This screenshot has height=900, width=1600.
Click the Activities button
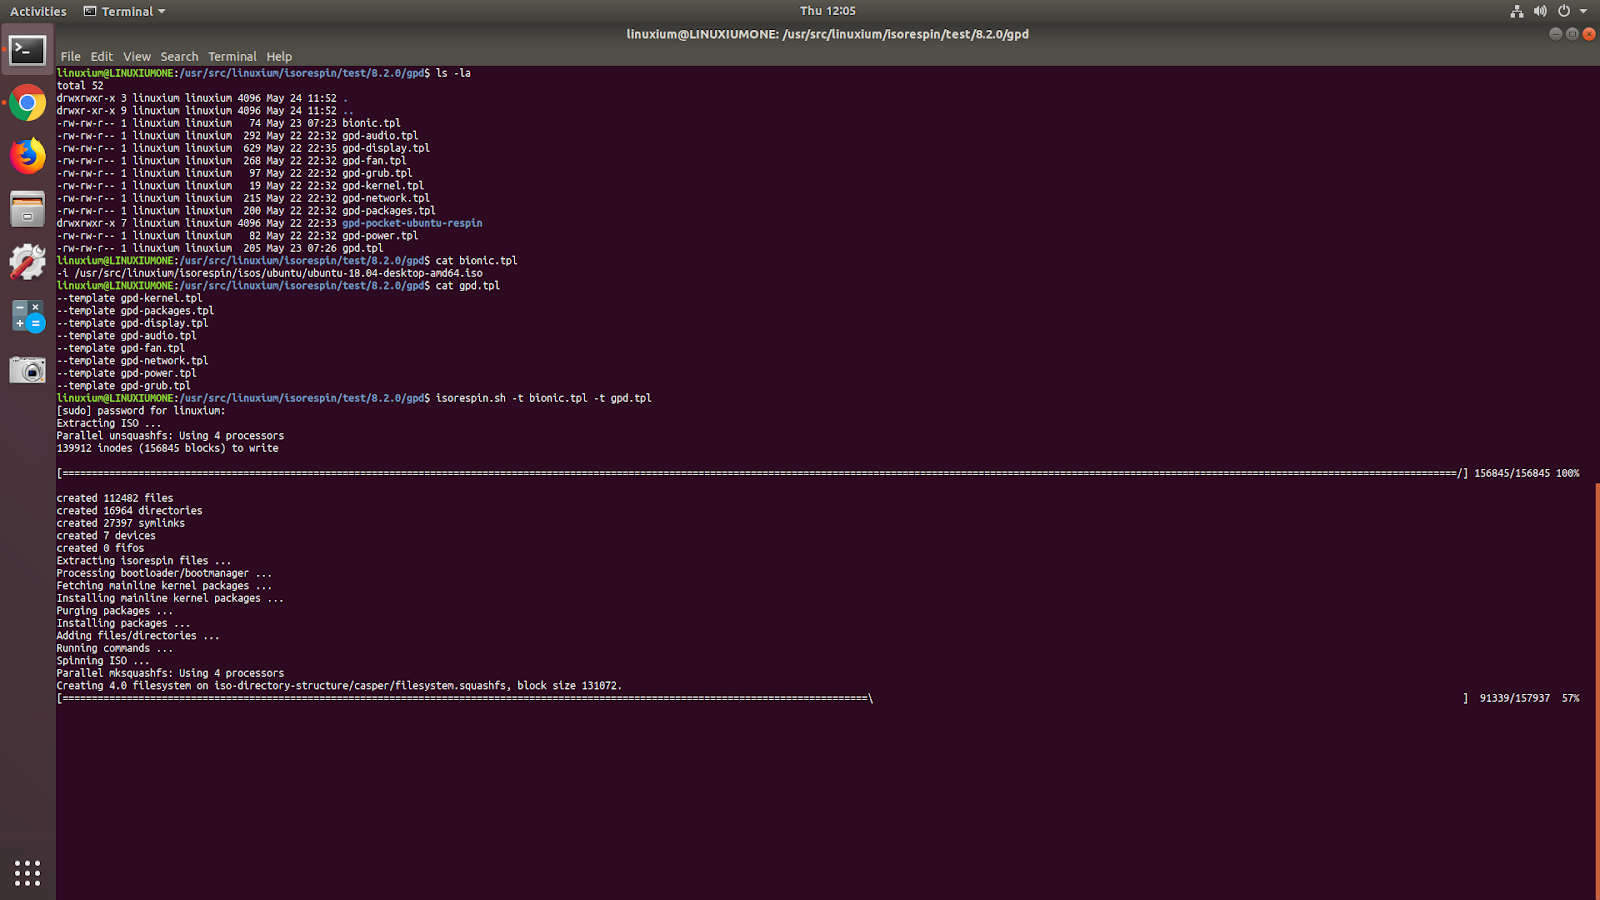37,11
